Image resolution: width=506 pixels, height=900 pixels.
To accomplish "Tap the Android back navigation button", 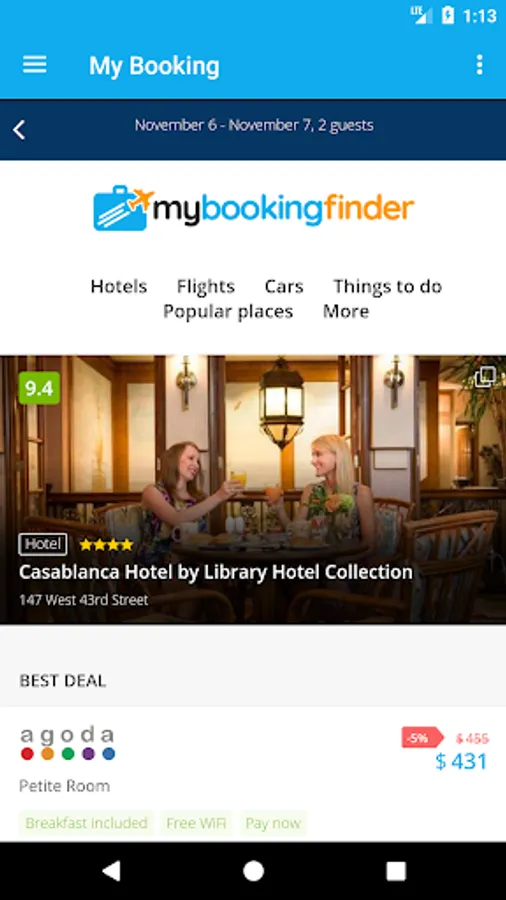I will (x=111, y=871).
